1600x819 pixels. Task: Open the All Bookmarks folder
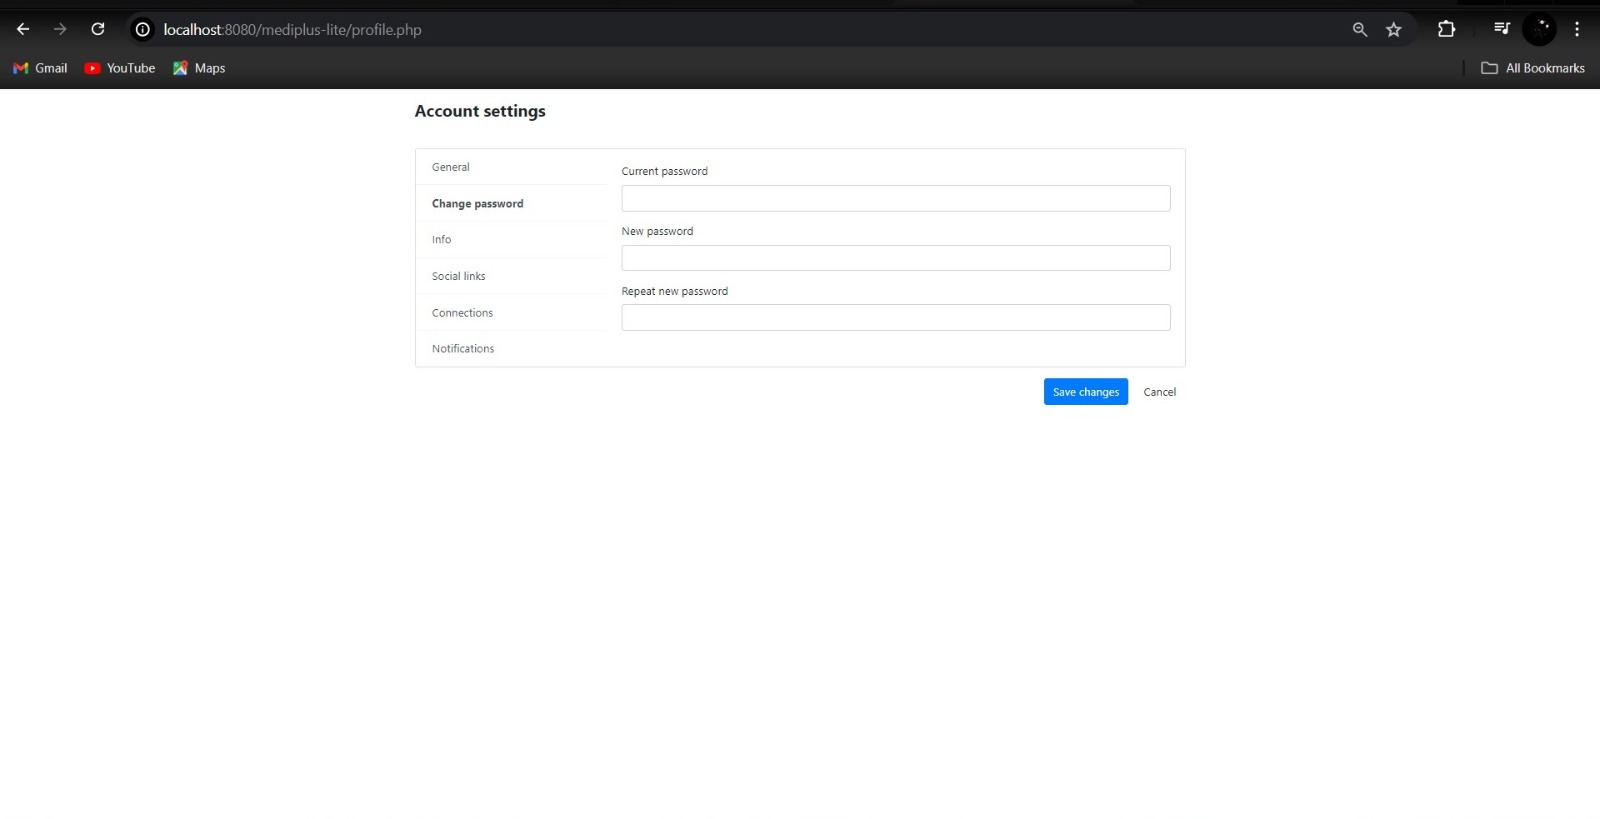click(1533, 68)
